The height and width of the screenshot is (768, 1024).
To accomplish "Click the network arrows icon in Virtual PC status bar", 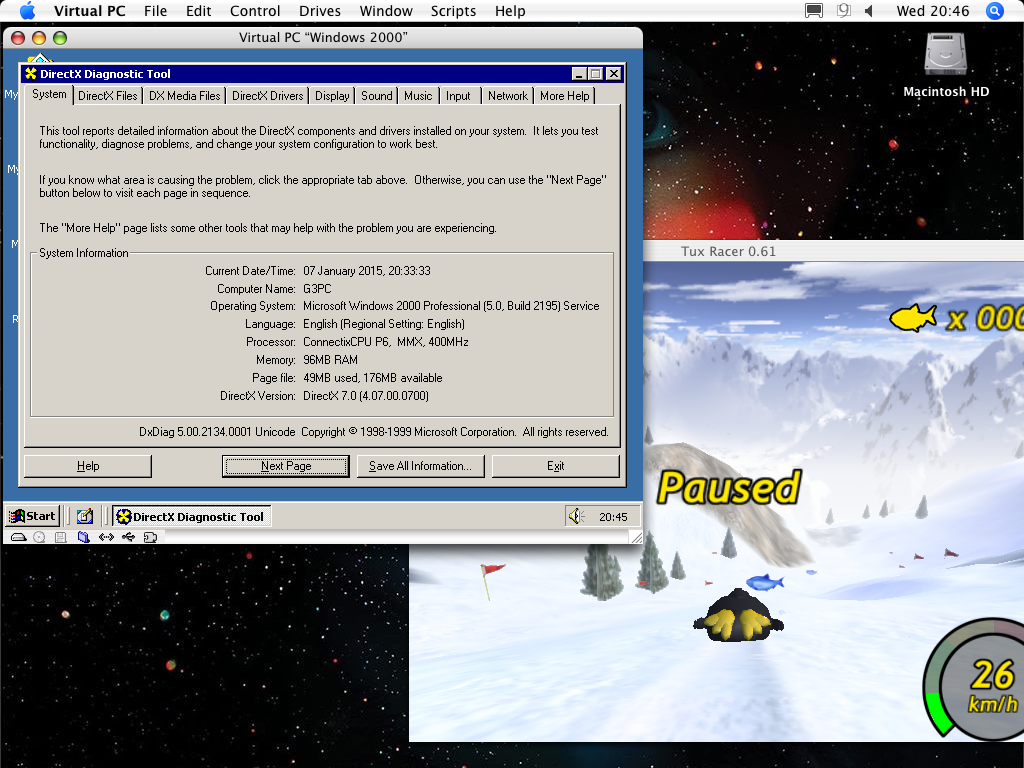I will click(106, 537).
